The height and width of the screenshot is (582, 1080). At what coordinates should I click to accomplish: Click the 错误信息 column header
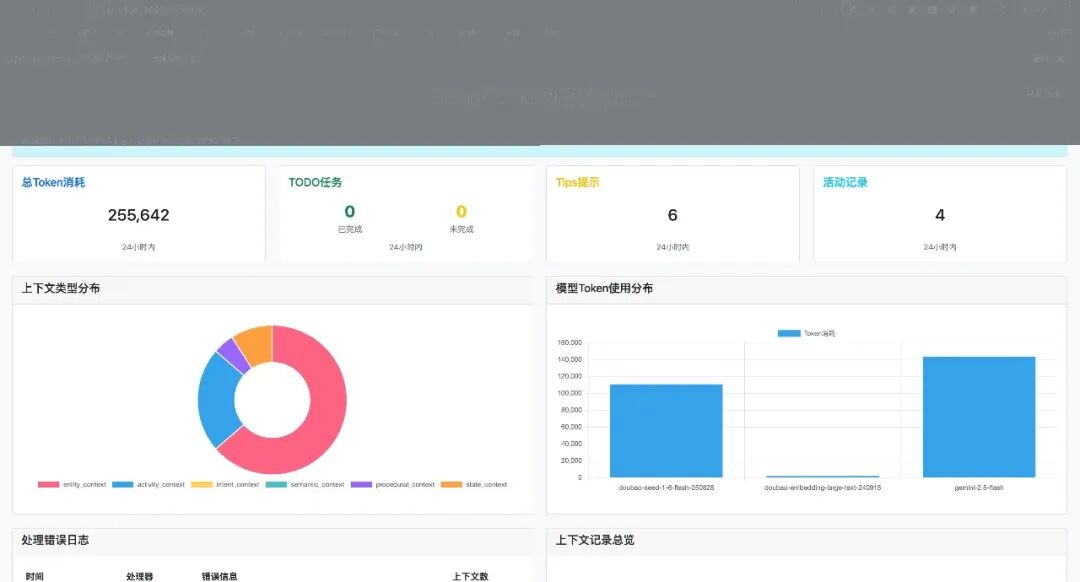(x=220, y=576)
